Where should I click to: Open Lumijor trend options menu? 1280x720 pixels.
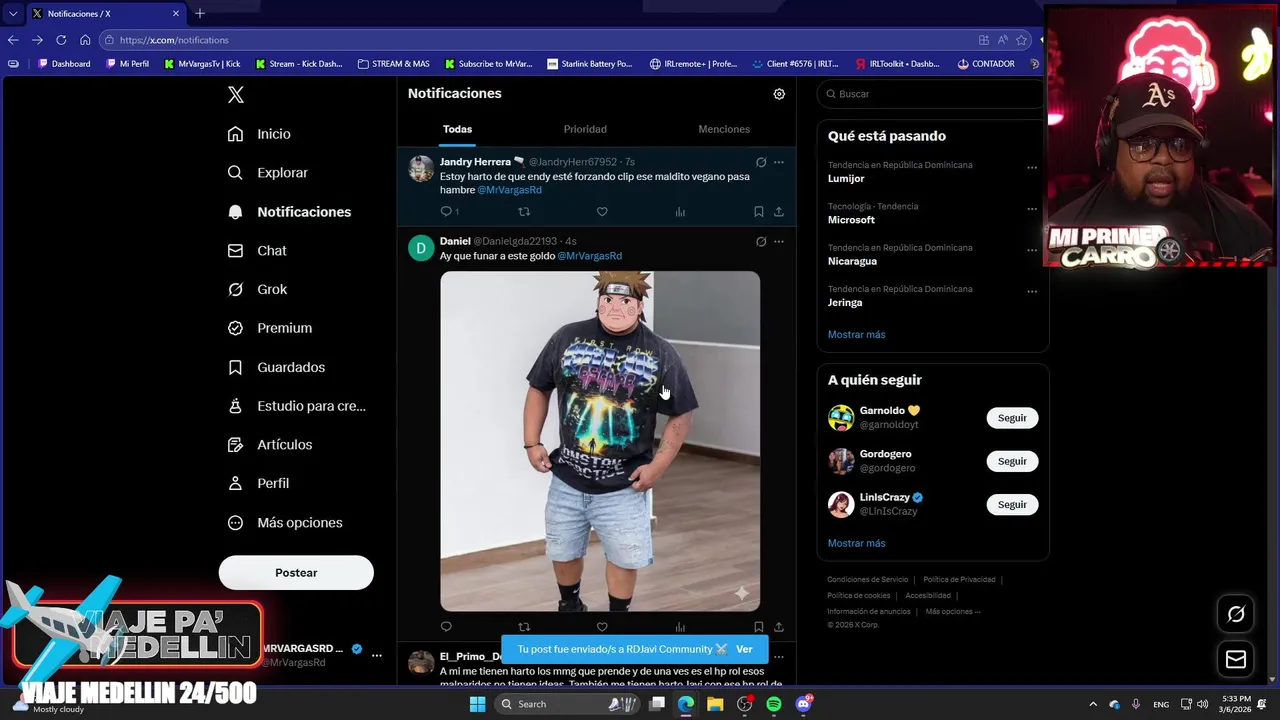1032,167
